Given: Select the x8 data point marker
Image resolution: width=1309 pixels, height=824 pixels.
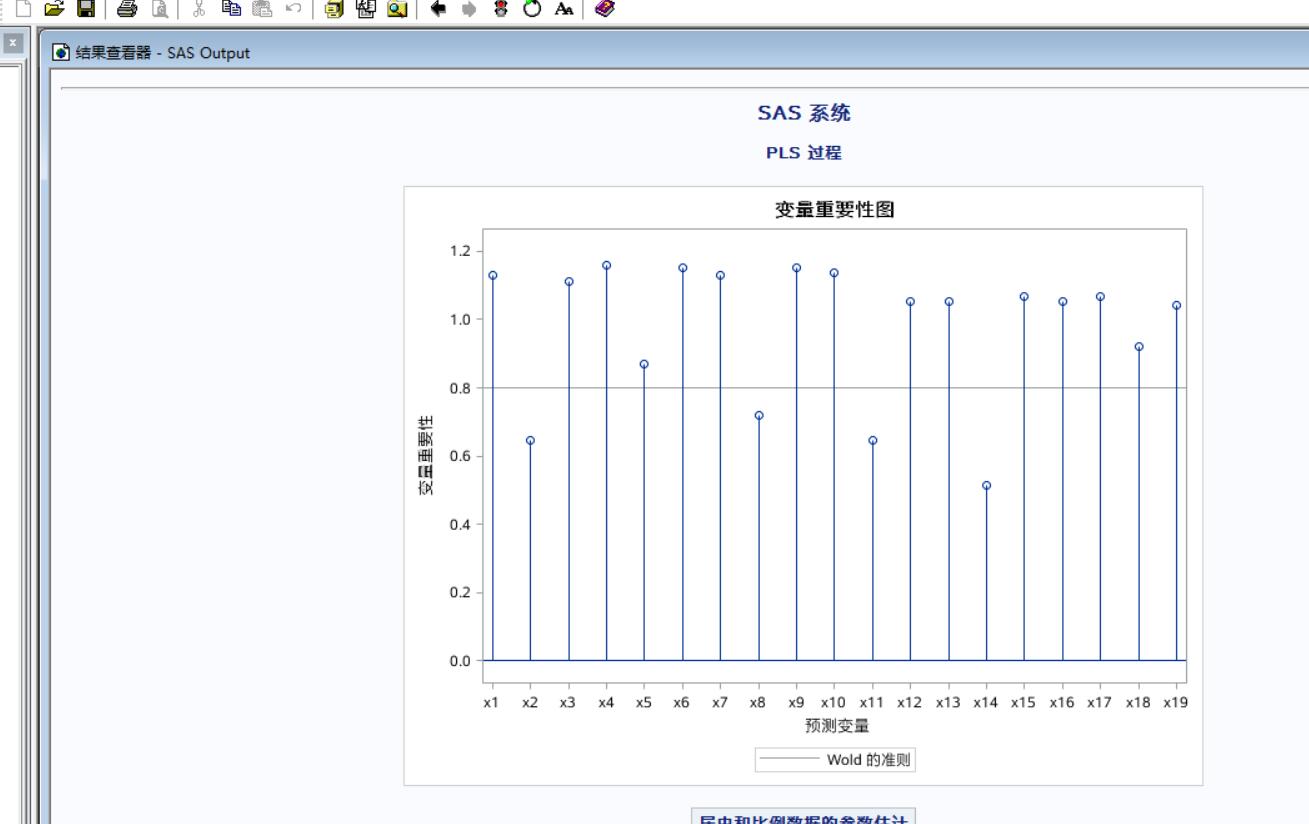Looking at the screenshot, I should tap(759, 415).
